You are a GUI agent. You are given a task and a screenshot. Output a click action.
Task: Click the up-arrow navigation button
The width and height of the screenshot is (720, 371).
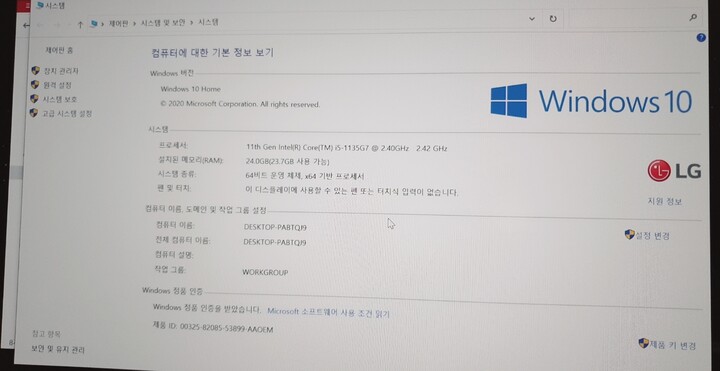pyautogui.click(x=80, y=25)
